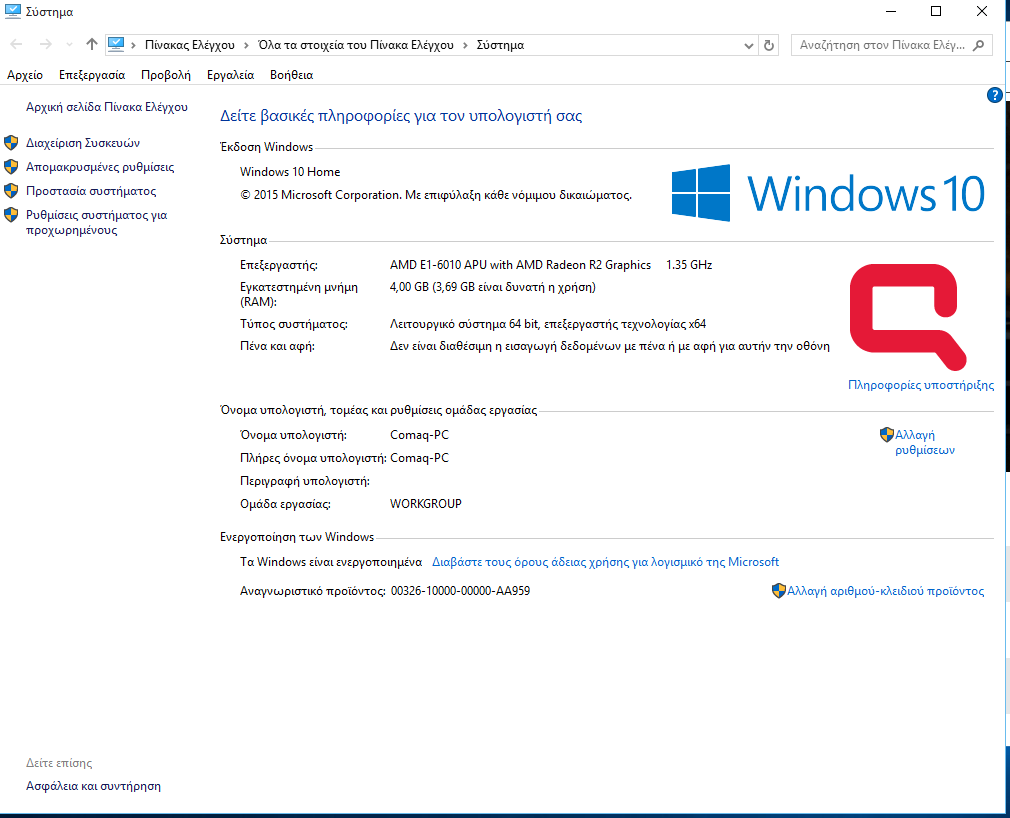Click Αλλαγή ρυθμίσεων link
This screenshot has height=818, width=1010.
tap(925, 442)
